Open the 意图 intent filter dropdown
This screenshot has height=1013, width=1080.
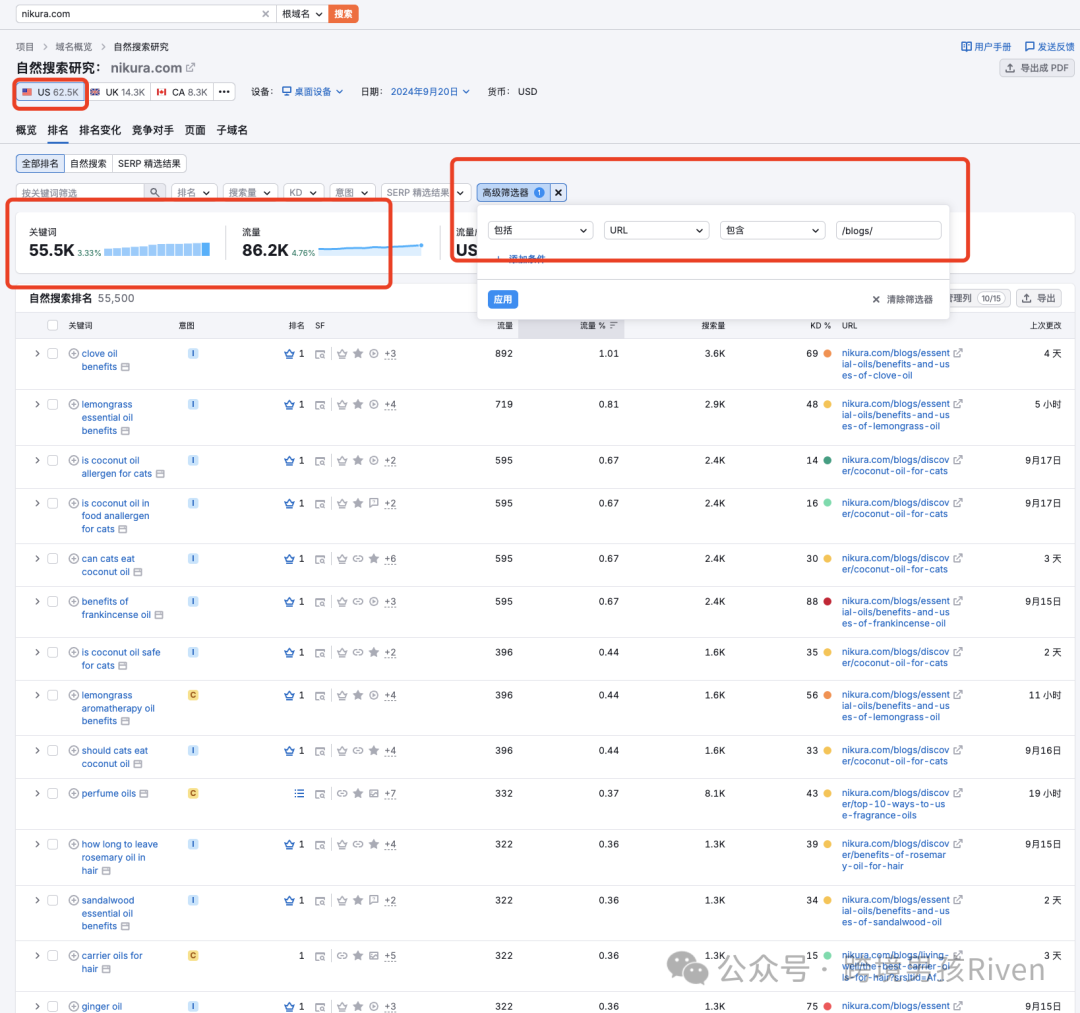point(351,193)
